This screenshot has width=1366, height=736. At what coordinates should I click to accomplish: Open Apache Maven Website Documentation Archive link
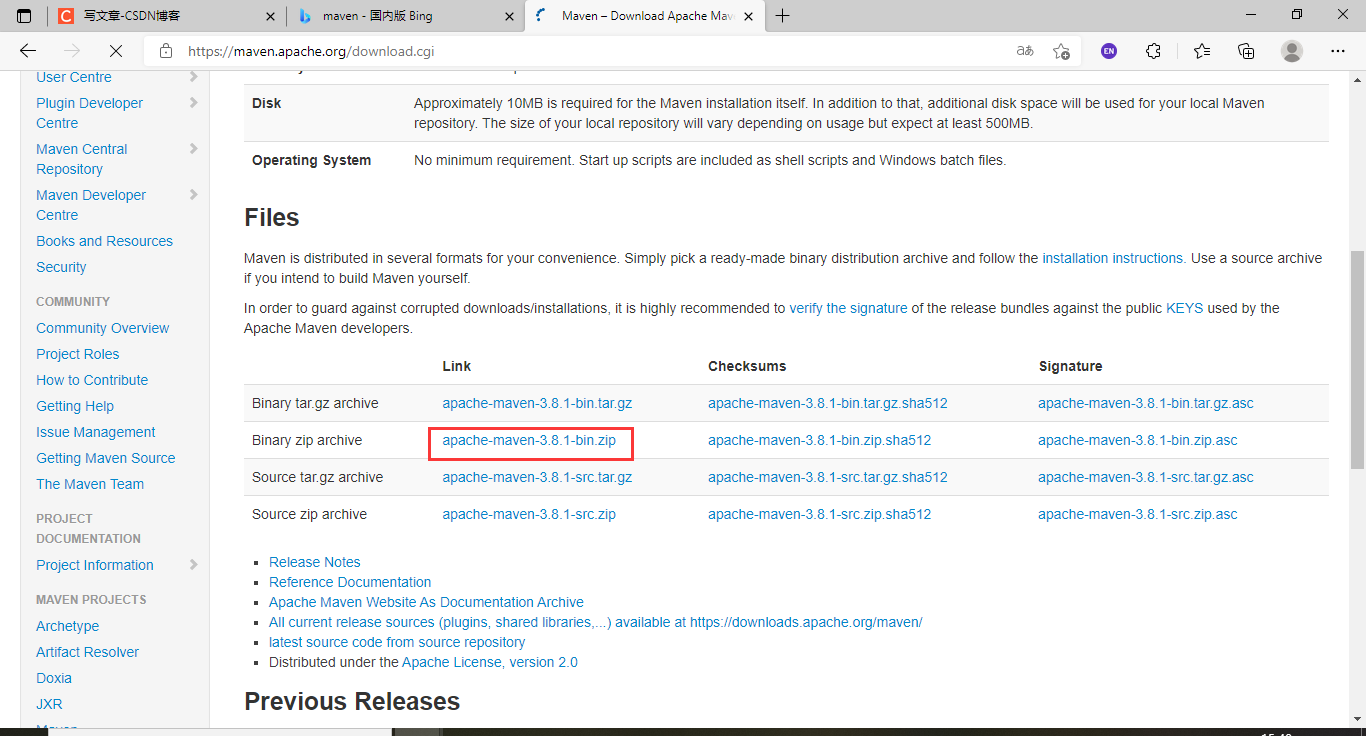426,602
